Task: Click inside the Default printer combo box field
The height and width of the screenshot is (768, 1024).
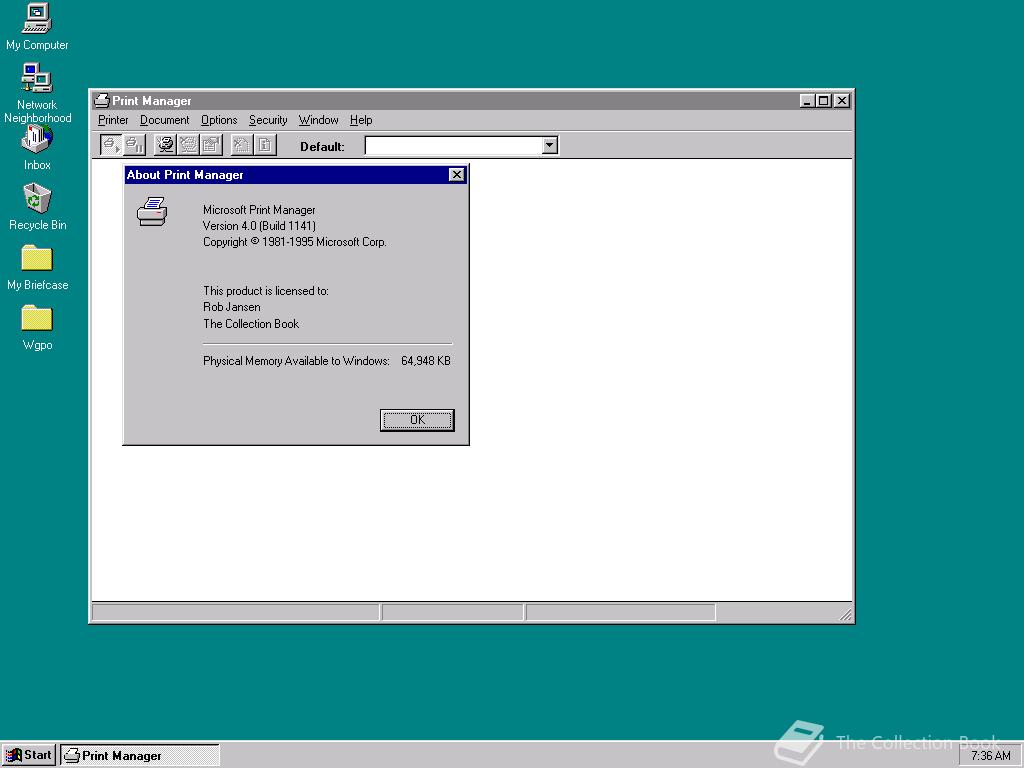Action: (453, 146)
